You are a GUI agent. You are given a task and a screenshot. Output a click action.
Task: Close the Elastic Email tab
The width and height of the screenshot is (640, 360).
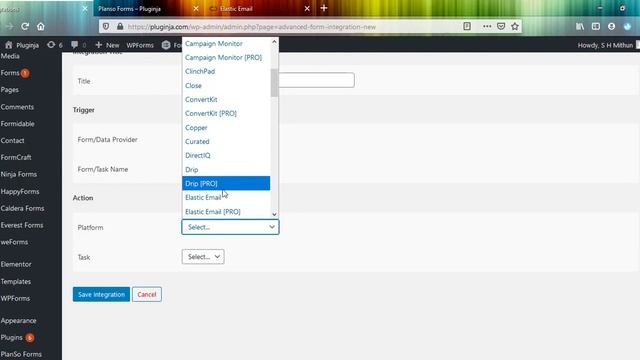[307, 9]
